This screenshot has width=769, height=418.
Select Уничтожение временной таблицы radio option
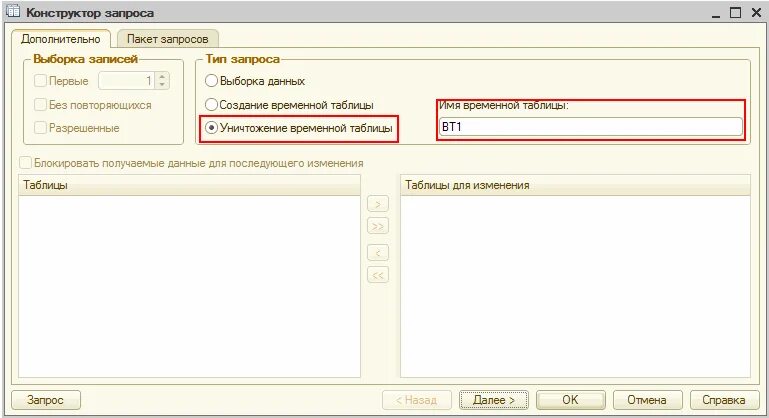tap(211, 128)
